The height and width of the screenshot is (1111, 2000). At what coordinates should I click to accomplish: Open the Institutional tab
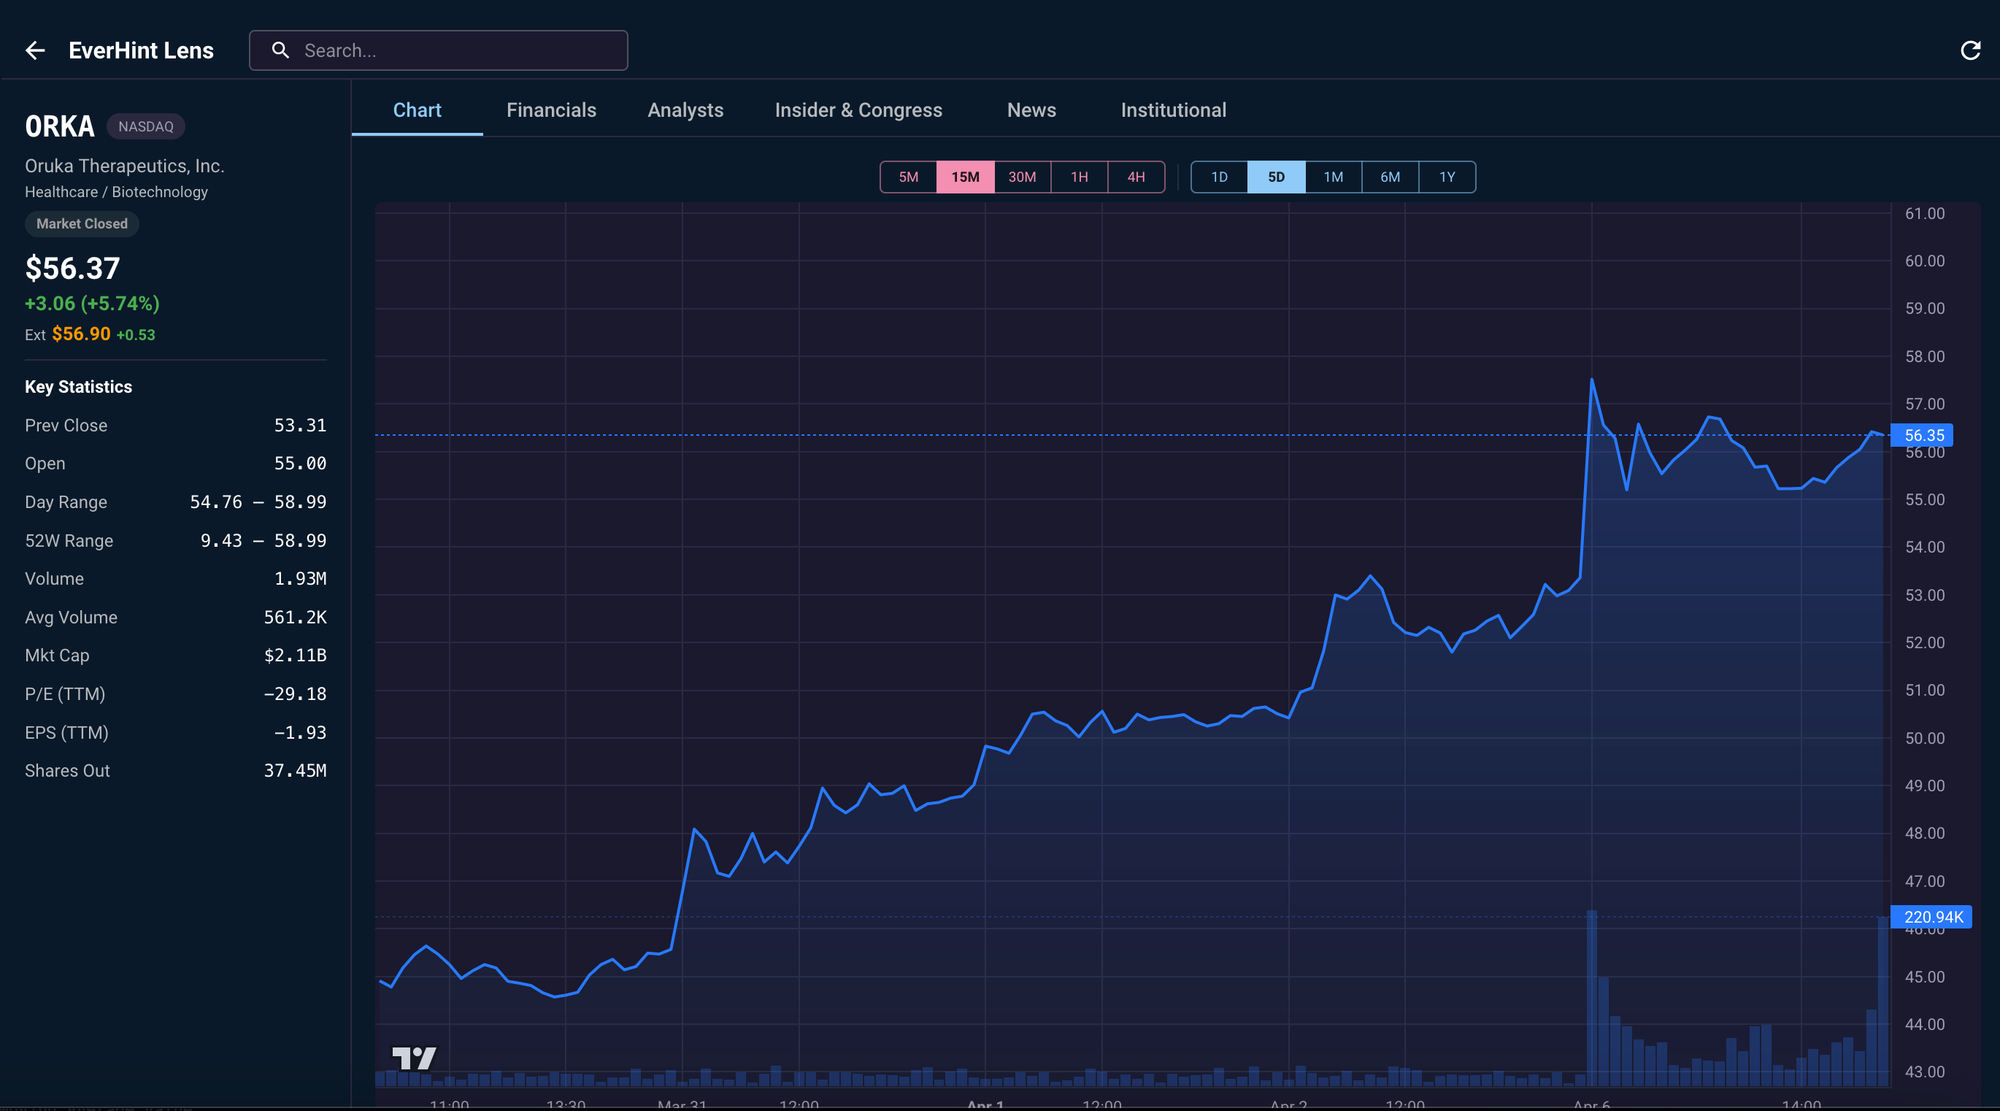1173,110
